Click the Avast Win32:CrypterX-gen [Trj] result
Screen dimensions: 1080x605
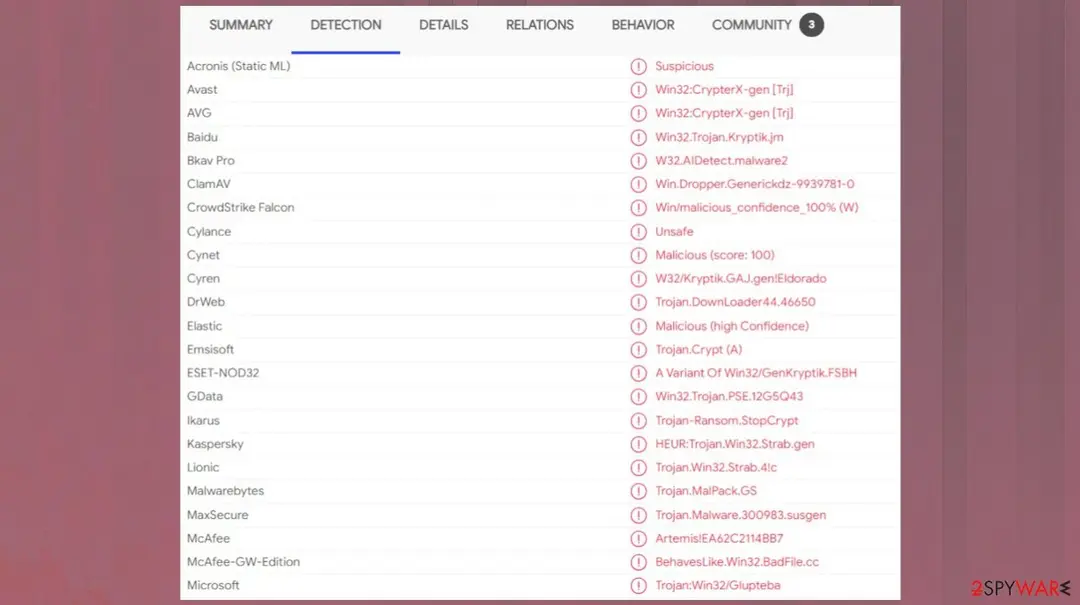point(724,90)
